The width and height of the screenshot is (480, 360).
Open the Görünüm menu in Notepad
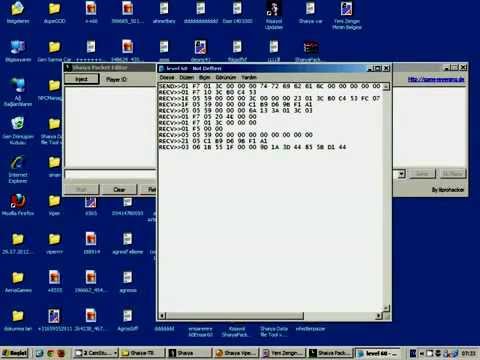(226, 77)
